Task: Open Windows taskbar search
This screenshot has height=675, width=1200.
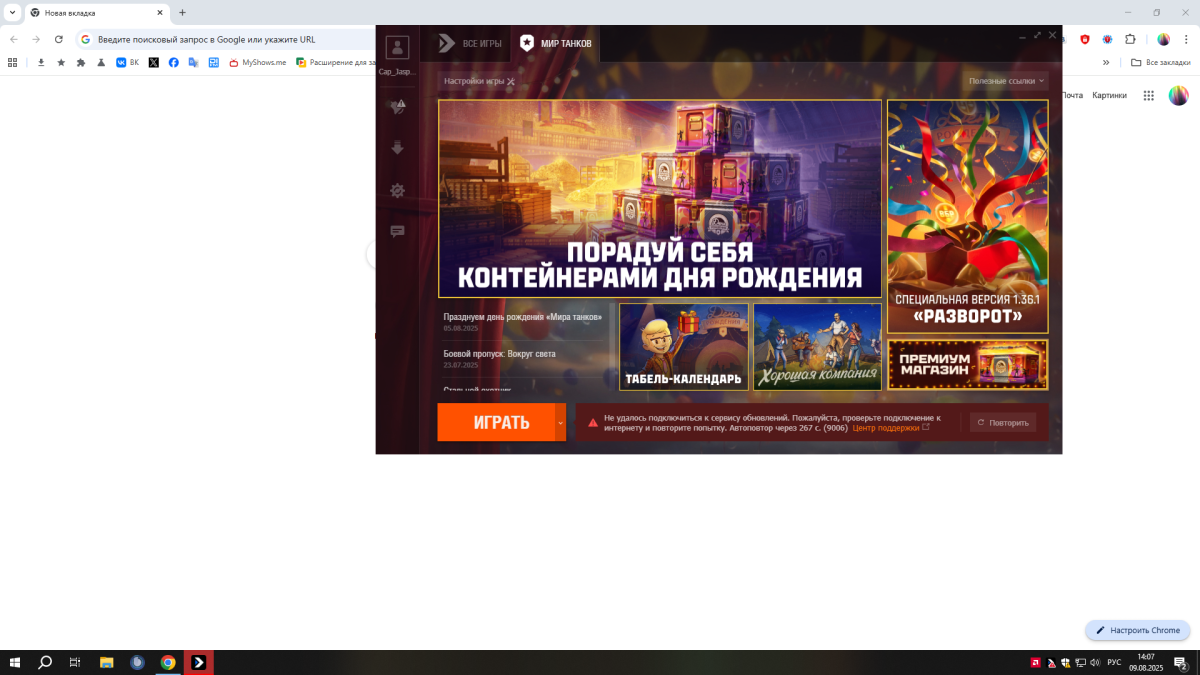Action: tap(45, 662)
